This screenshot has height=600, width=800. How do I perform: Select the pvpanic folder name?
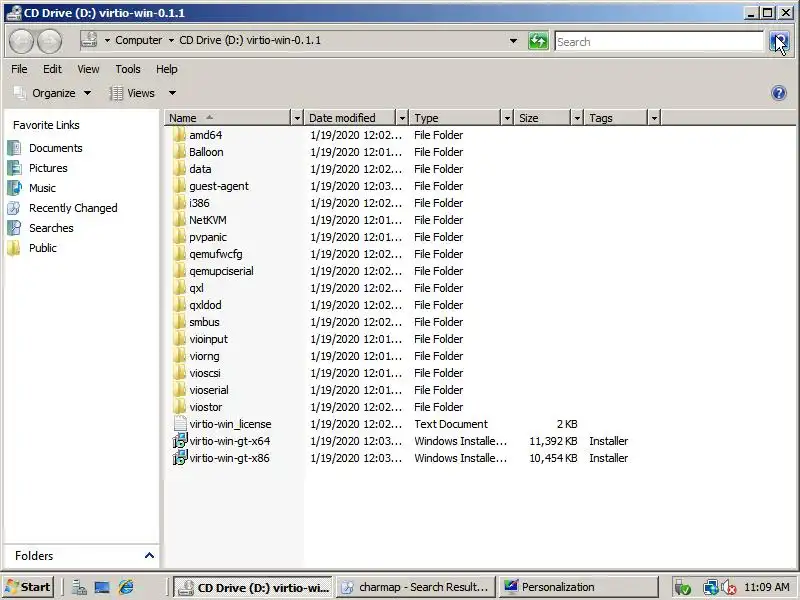(208, 237)
